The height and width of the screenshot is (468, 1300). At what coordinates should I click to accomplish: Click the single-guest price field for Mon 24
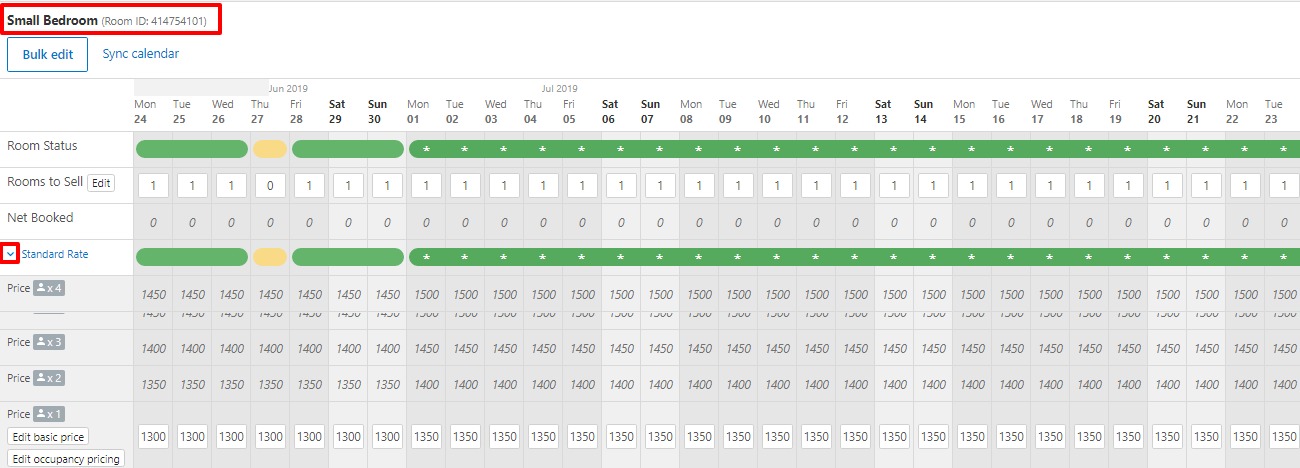click(153, 436)
